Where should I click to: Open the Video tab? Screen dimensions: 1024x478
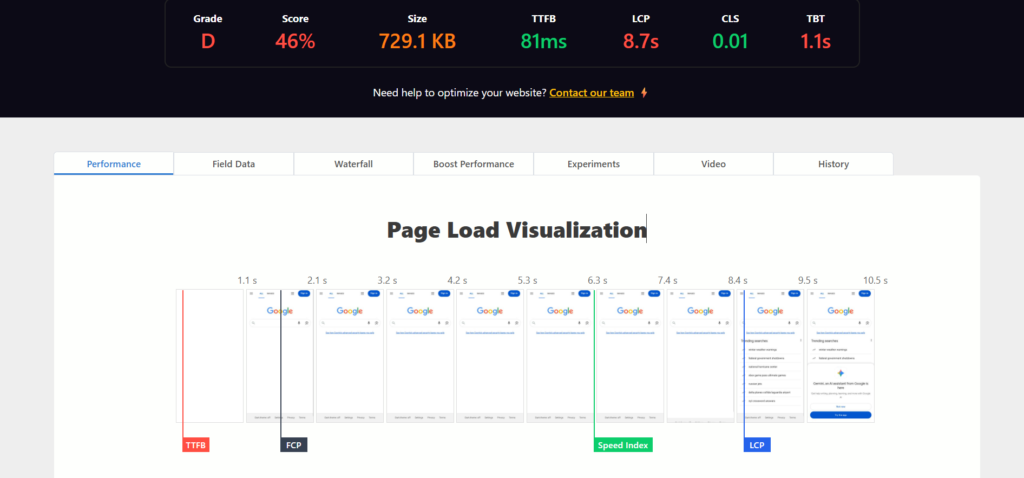click(713, 164)
